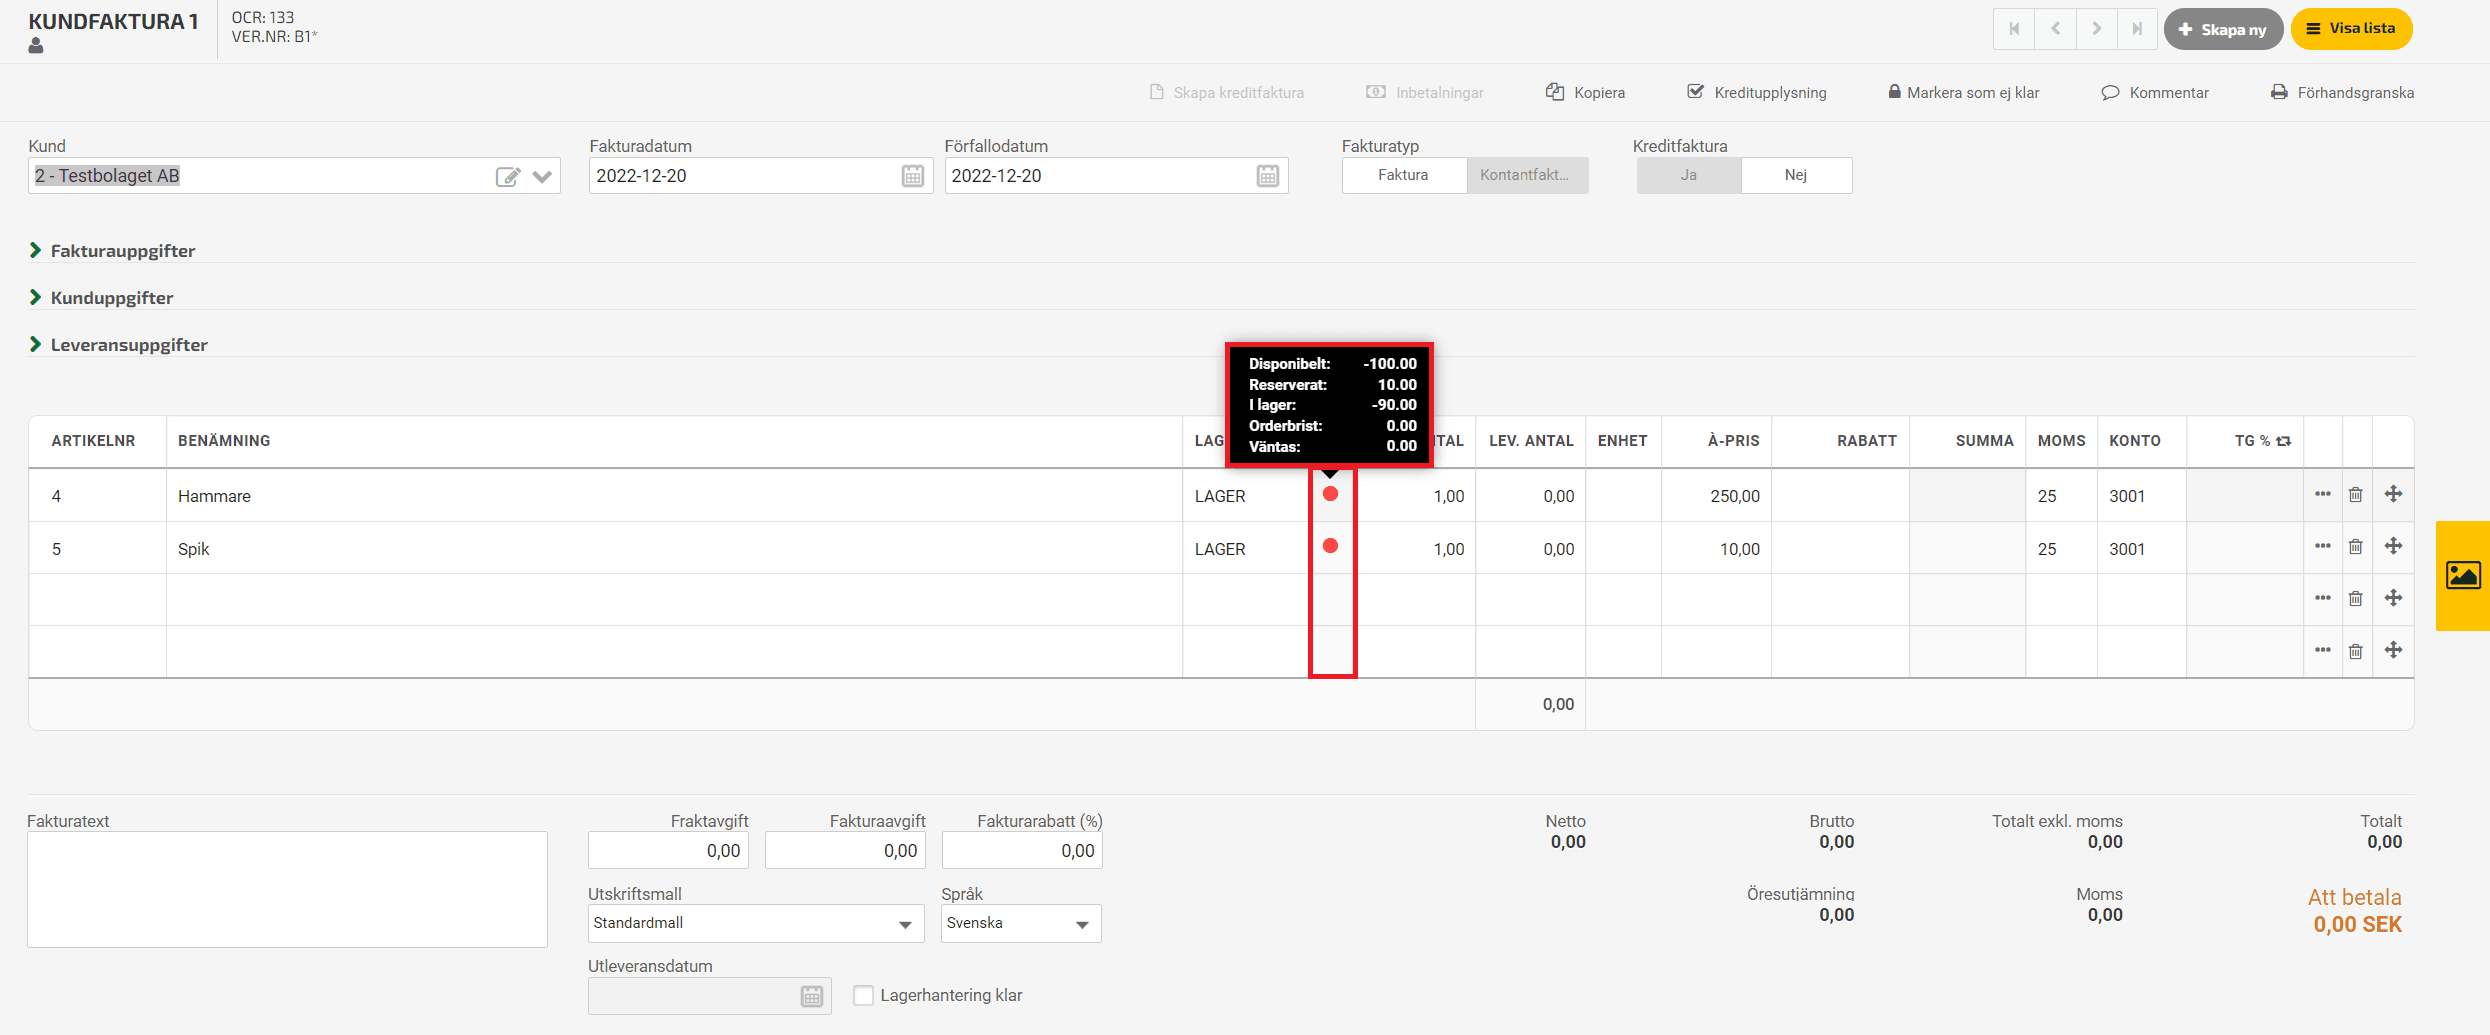2490x1035 pixels.
Task: Go to first invoice navigation arrow
Action: tap(2014, 29)
